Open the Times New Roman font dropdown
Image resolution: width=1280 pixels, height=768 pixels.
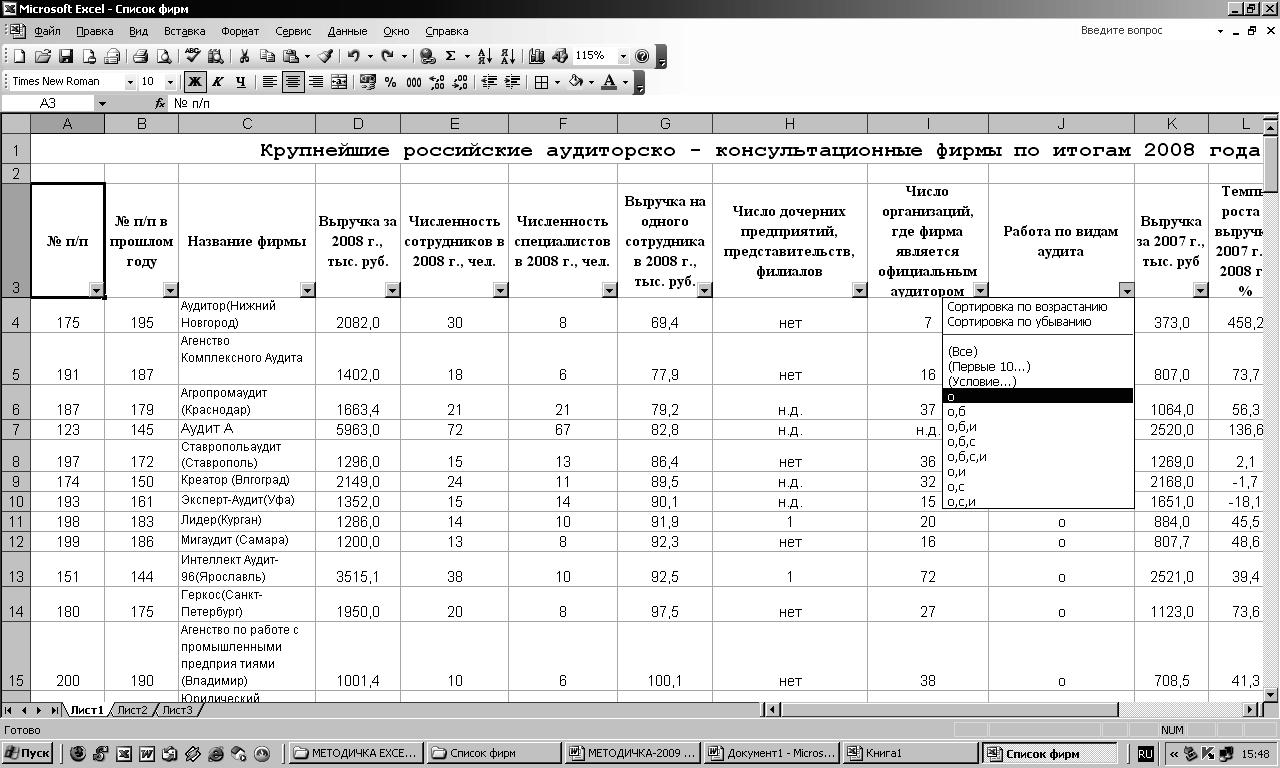[129, 82]
